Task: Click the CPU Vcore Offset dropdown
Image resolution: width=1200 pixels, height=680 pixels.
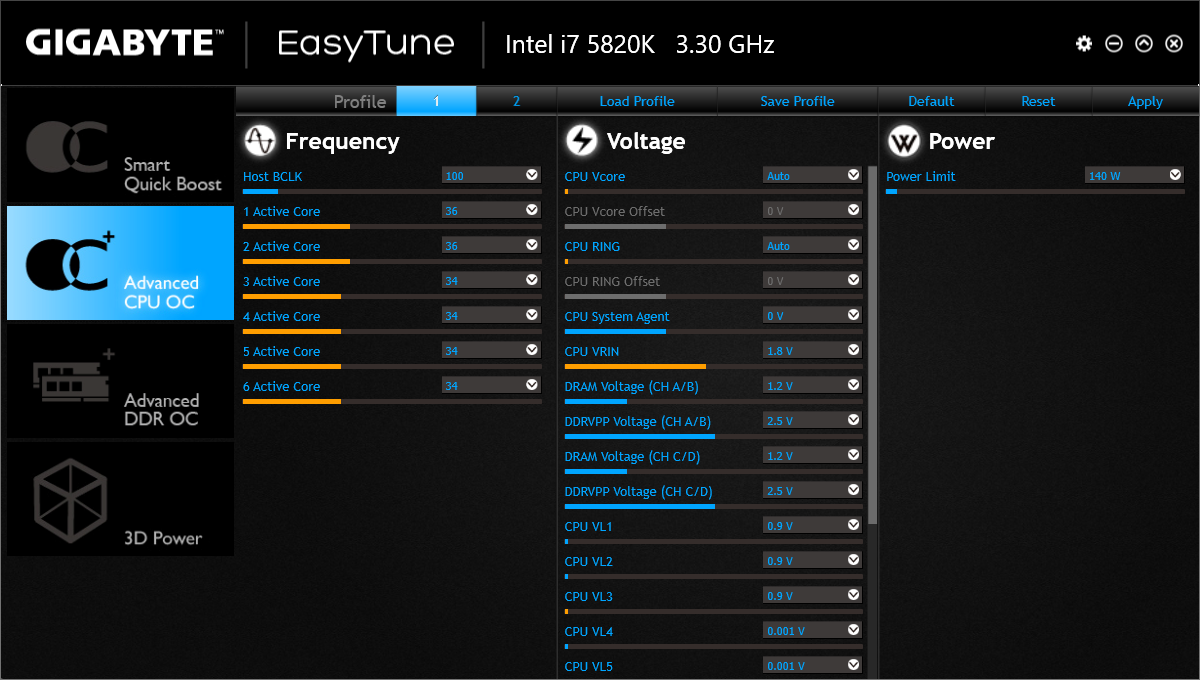Action: (x=812, y=210)
